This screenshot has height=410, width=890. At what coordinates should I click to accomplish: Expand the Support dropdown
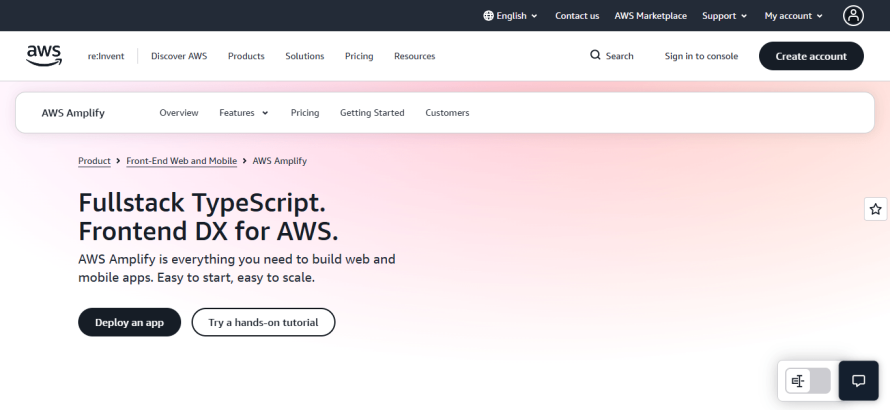tap(724, 16)
